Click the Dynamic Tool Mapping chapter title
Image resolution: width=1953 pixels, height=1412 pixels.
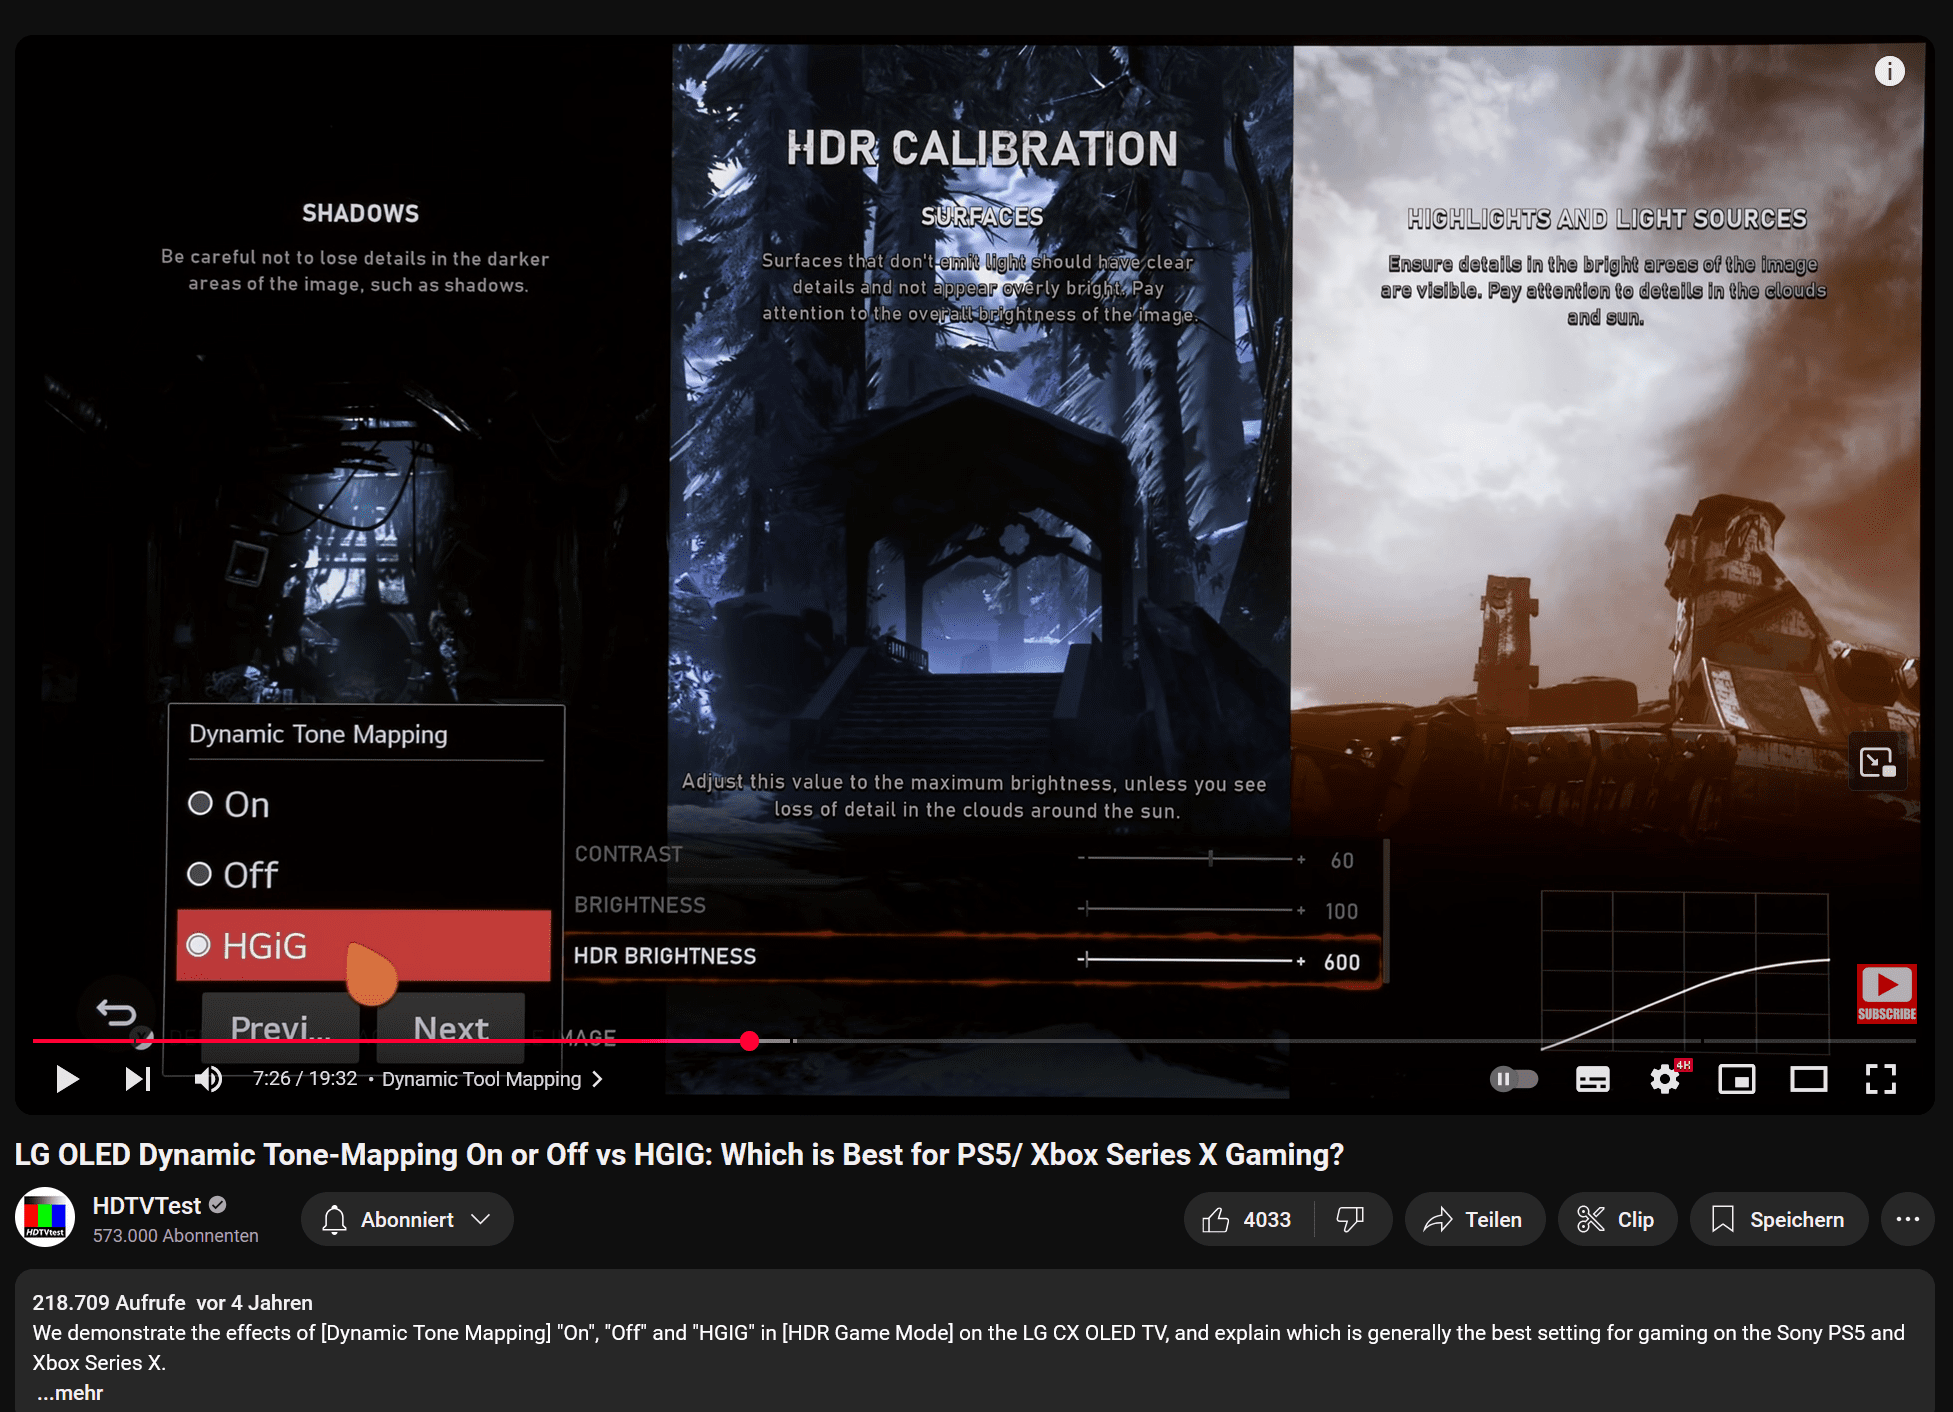pos(481,1079)
